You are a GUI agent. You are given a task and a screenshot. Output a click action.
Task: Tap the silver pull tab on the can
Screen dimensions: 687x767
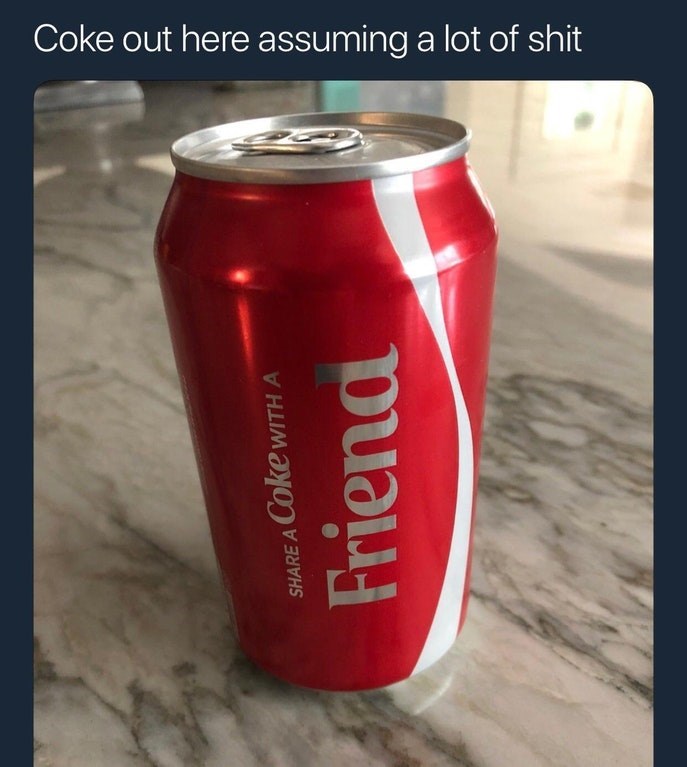[x=298, y=139]
